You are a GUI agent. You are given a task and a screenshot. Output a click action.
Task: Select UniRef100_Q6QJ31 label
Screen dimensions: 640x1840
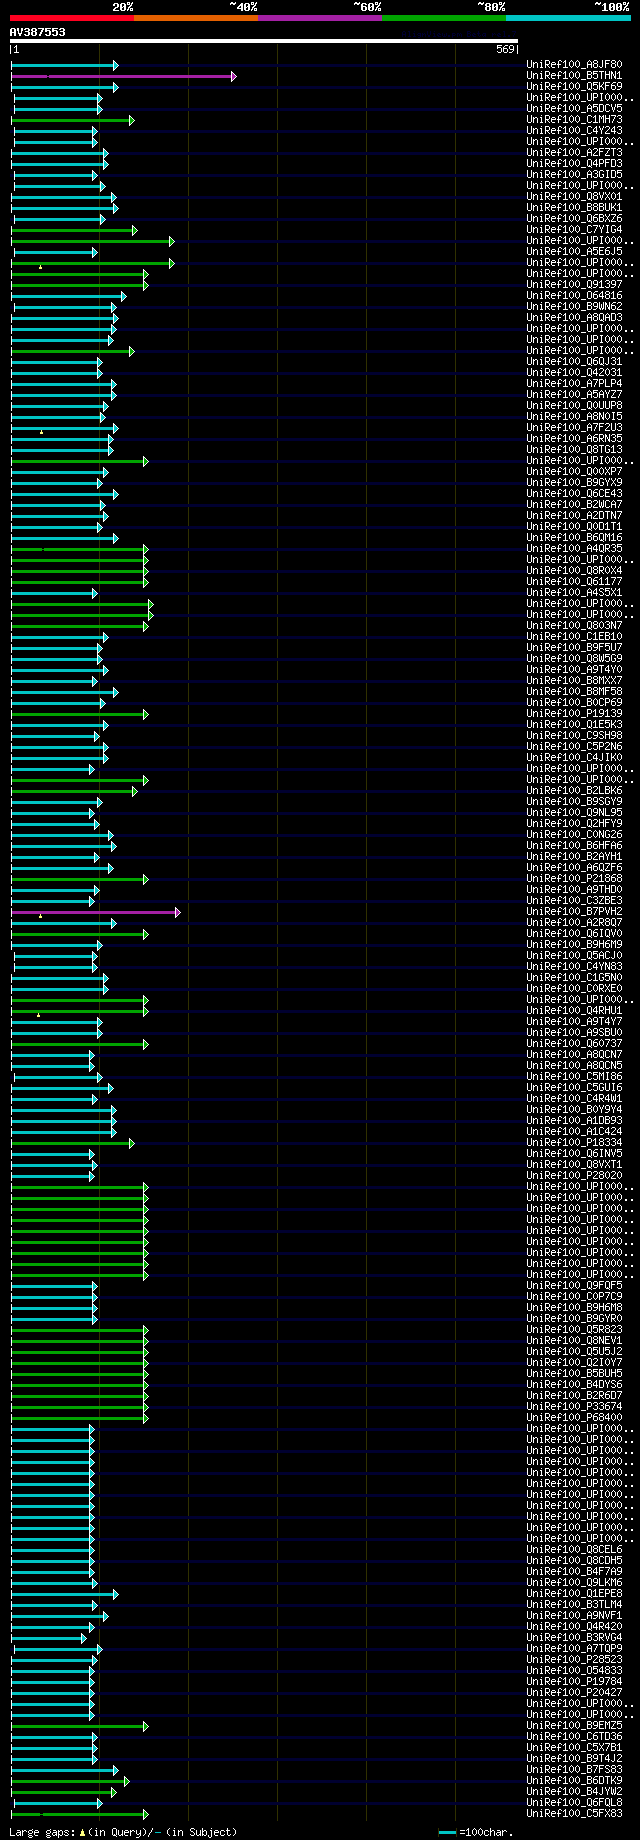574,362
